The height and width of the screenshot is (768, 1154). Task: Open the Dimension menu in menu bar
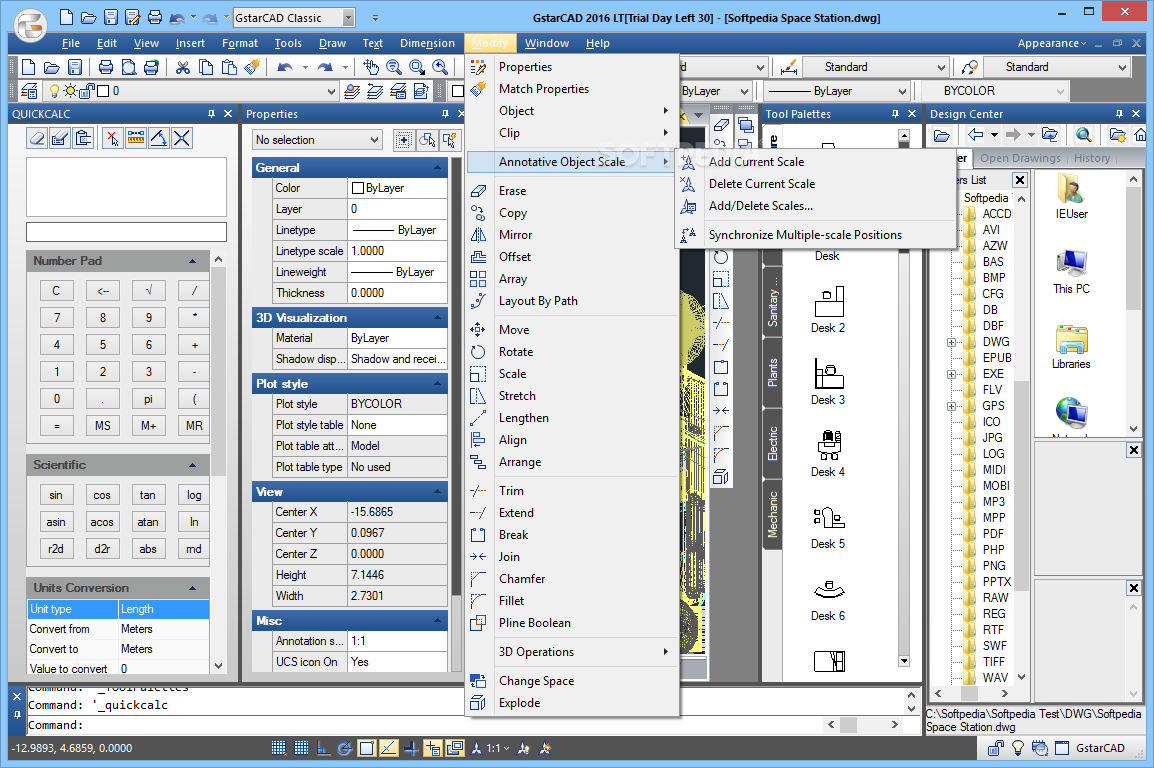click(x=427, y=43)
